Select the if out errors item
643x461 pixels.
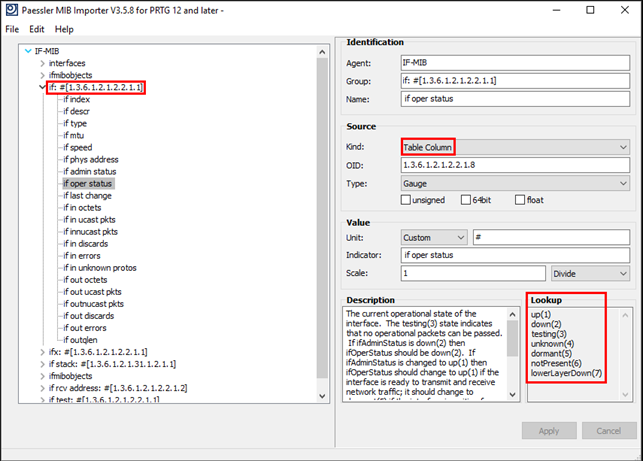click(x=85, y=328)
